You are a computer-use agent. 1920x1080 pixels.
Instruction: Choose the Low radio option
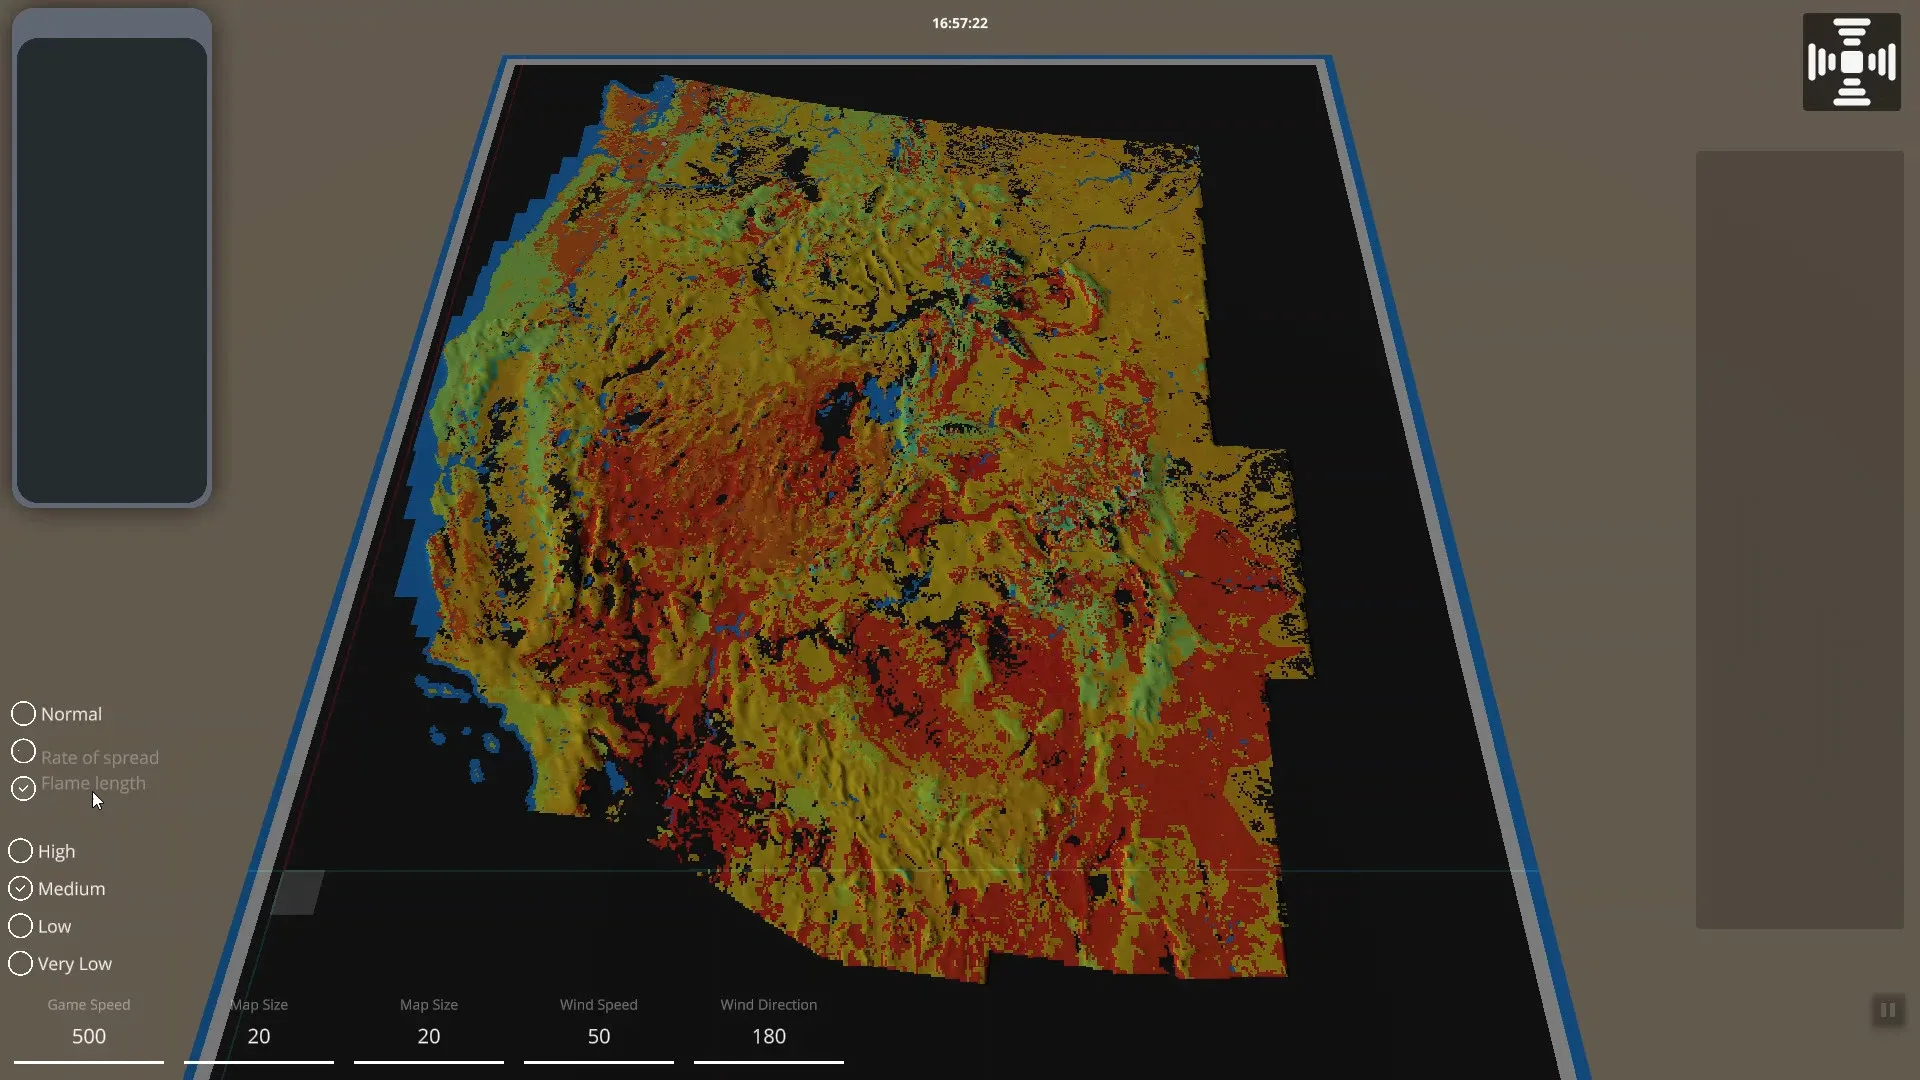pyautogui.click(x=20, y=926)
